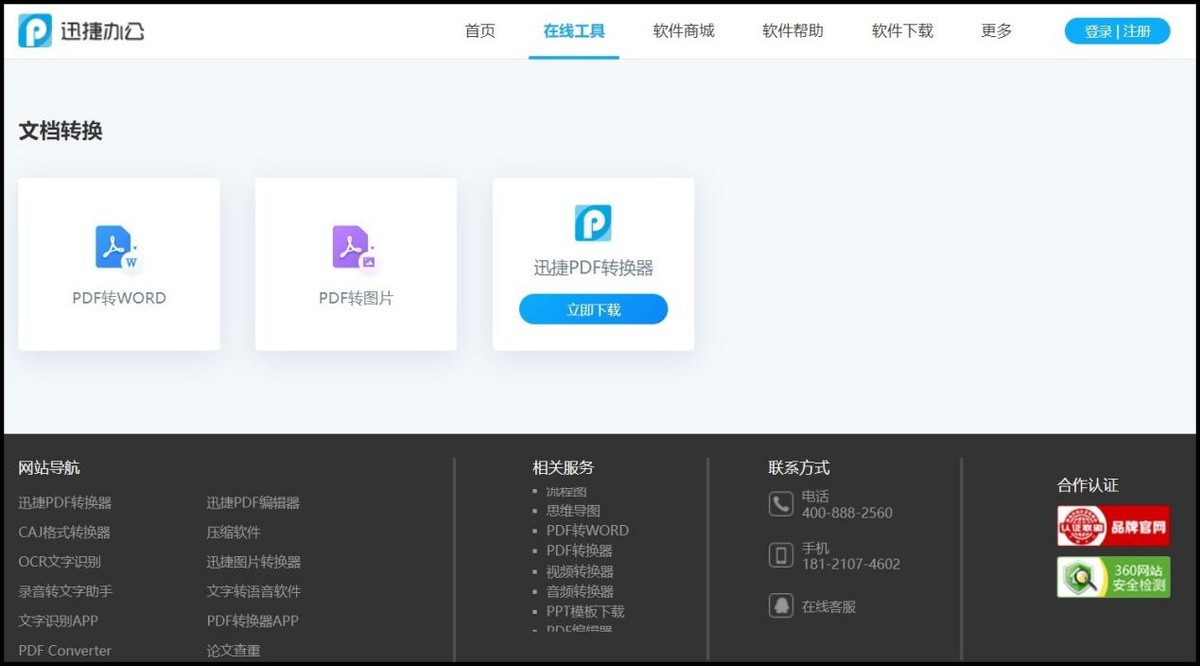The image size is (1200, 666).
Task: Click the PDF转图片 card label
Action: [x=356, y=298]
